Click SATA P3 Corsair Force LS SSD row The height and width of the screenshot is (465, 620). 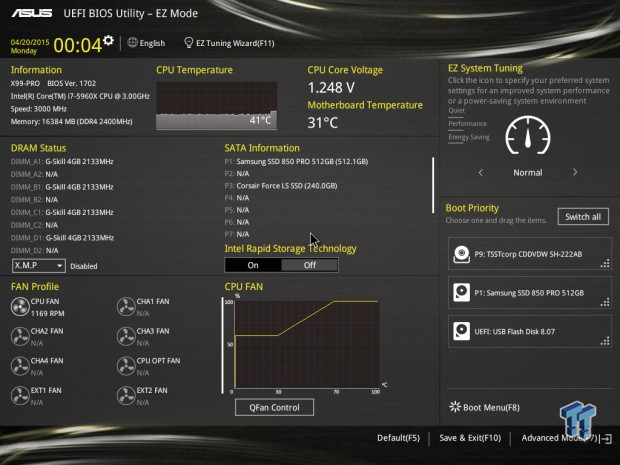point(281,185)
